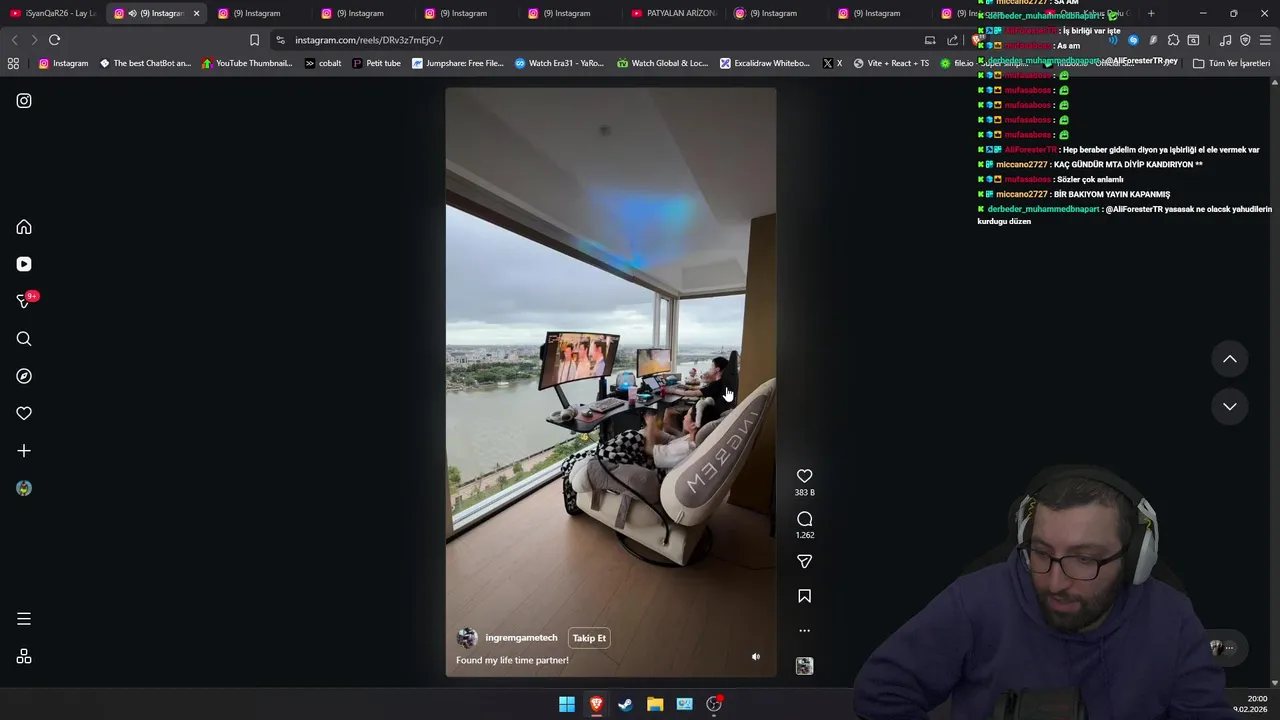Click the 383 B like count

[x=804, y=493]
